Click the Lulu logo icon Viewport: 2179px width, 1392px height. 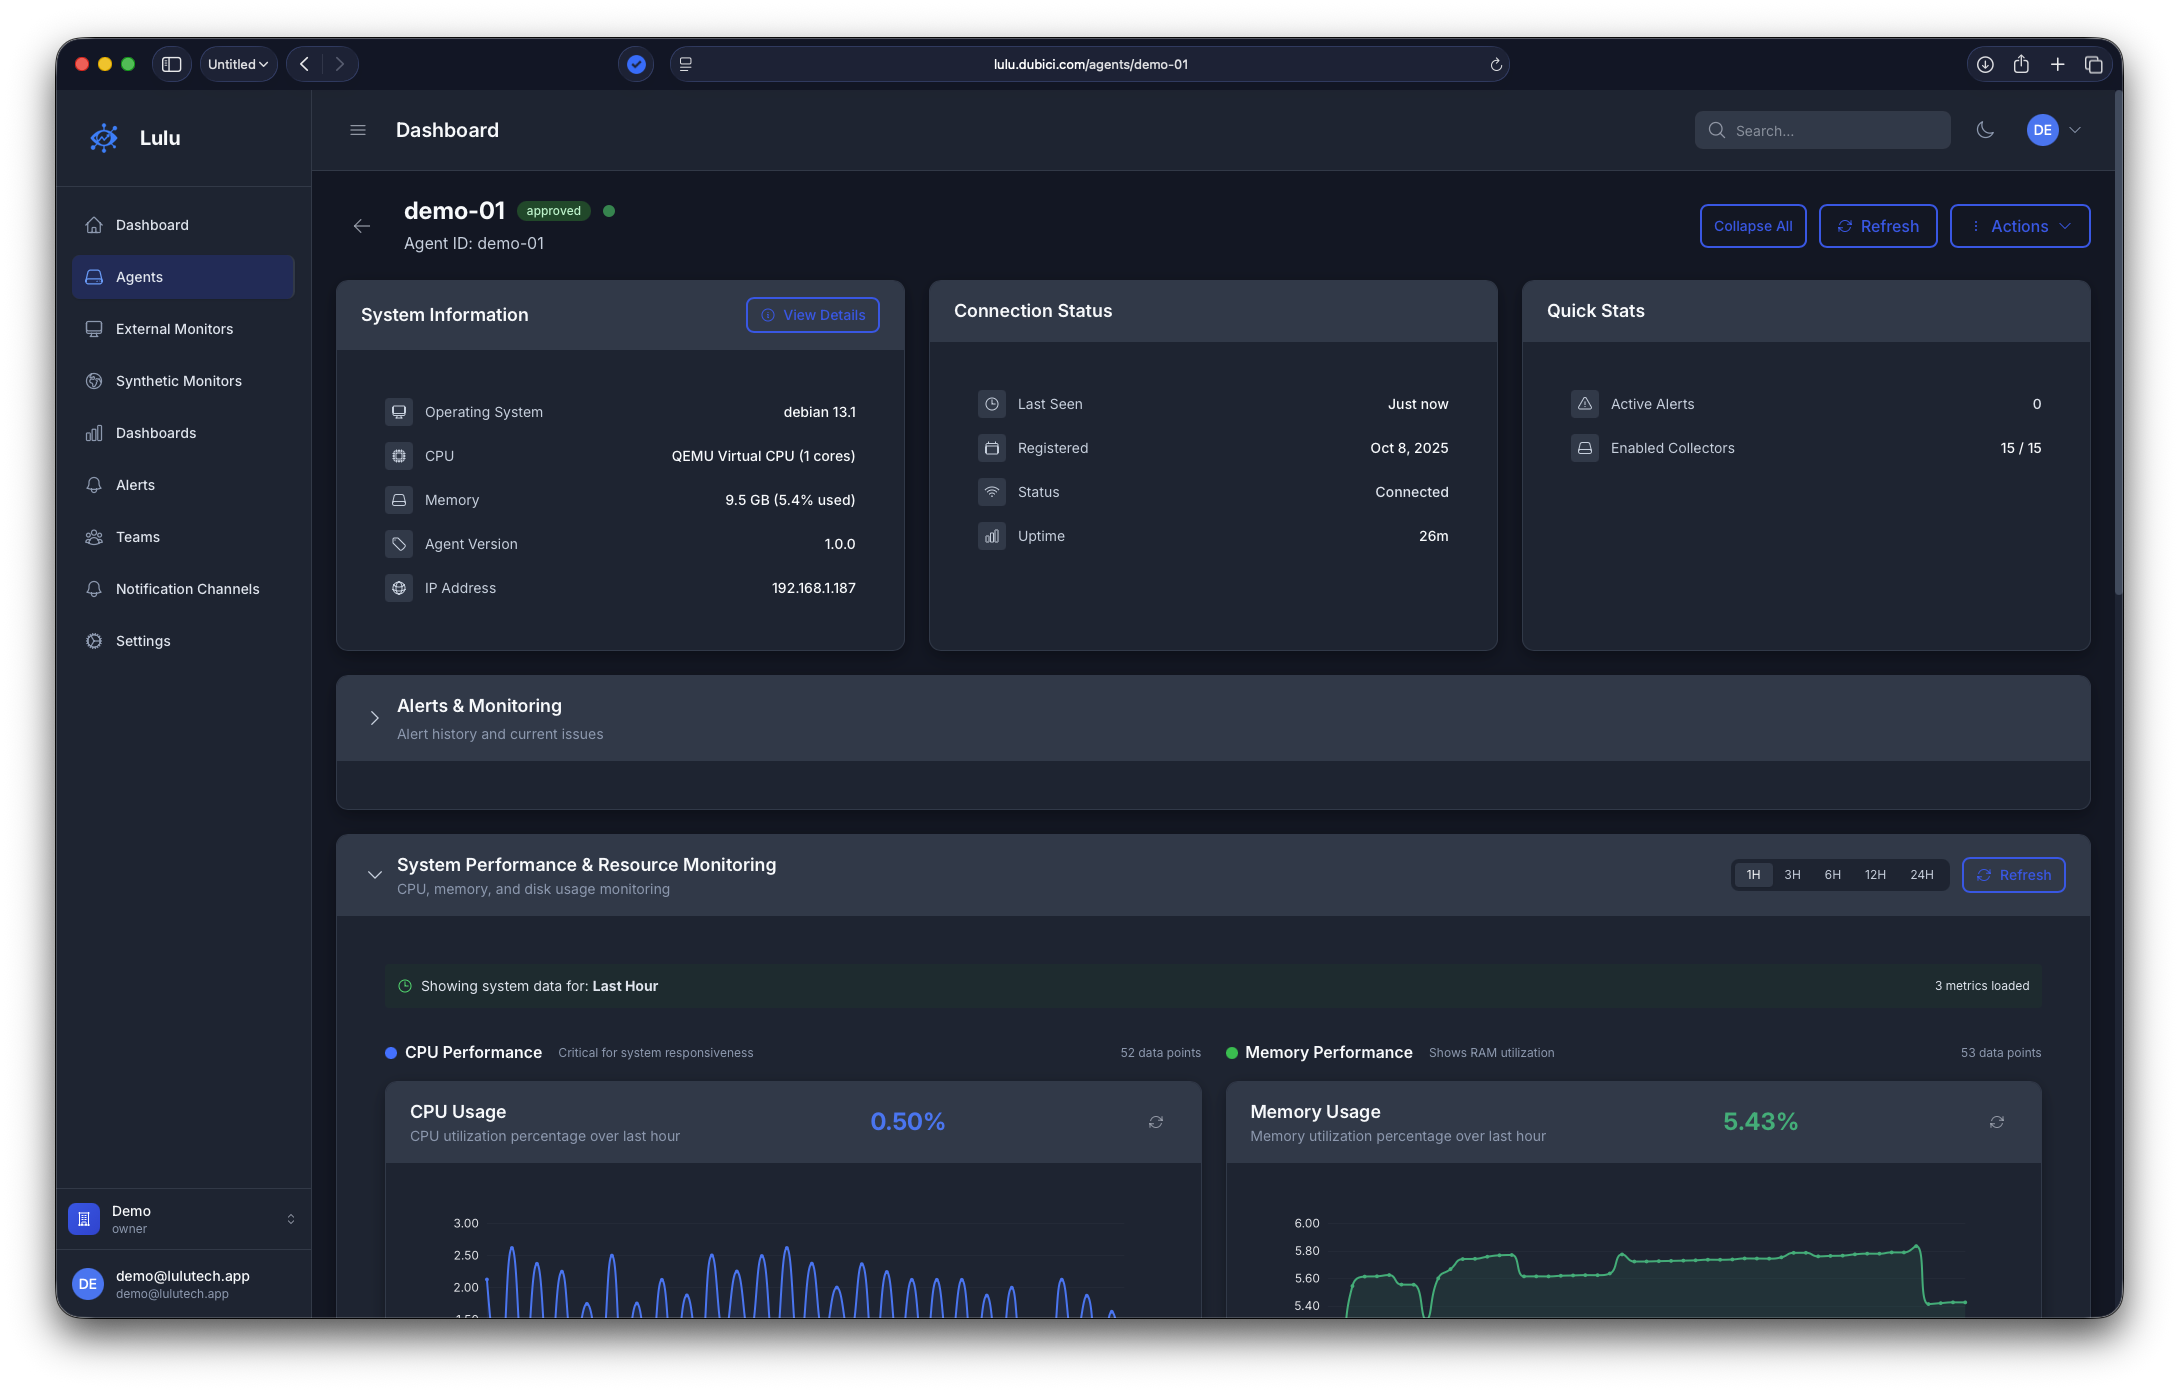pos(103,137)
